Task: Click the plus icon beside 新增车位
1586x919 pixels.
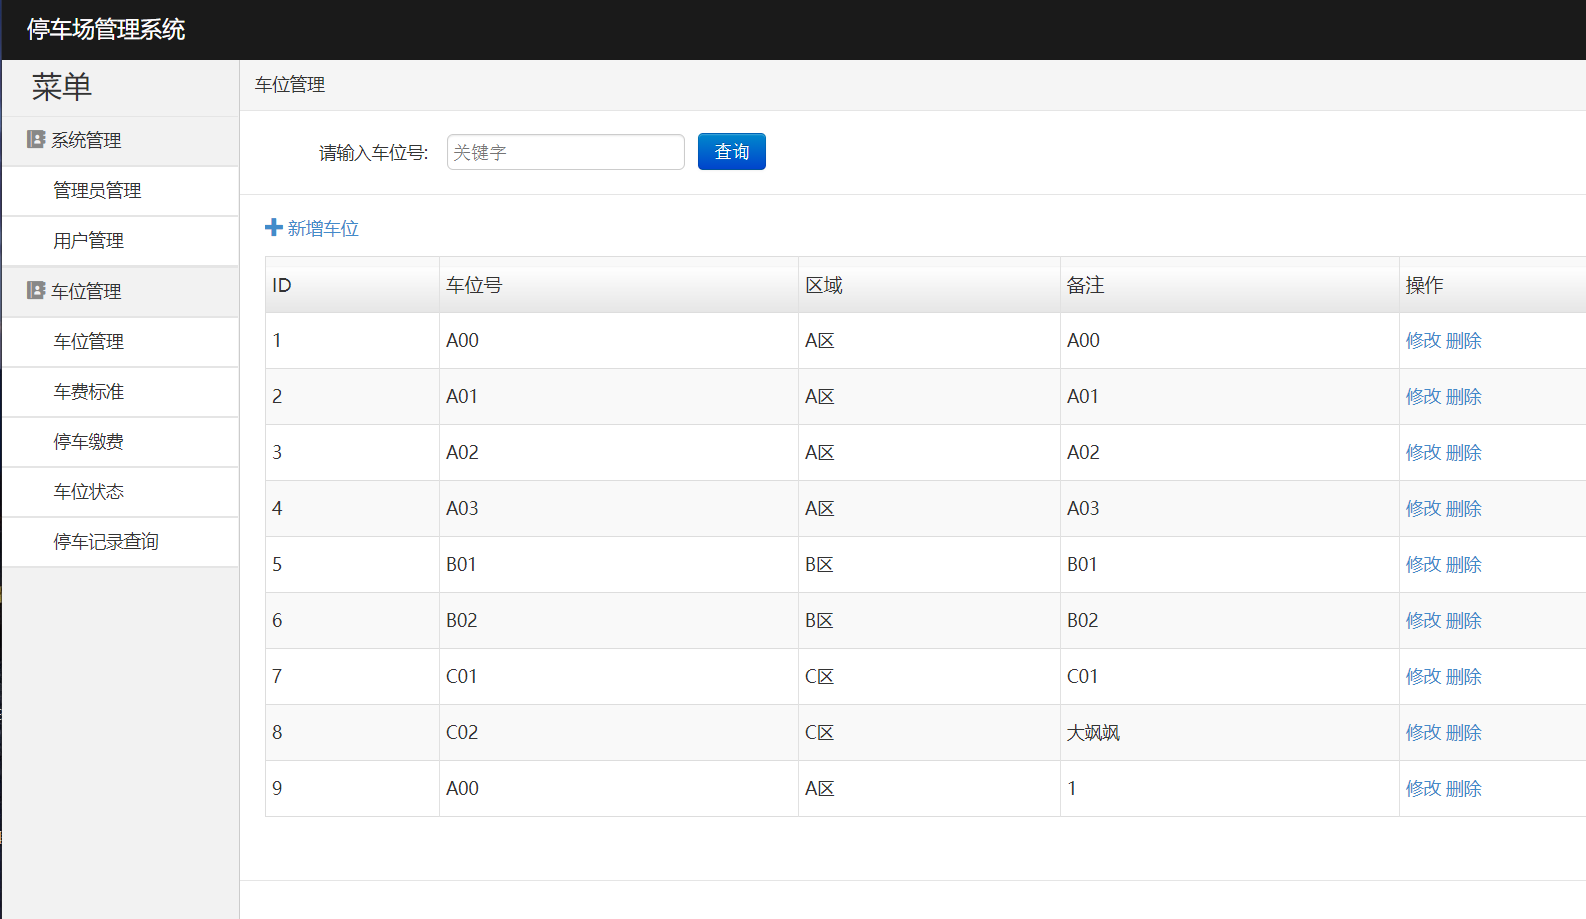Action: click(x=274, y=228)
